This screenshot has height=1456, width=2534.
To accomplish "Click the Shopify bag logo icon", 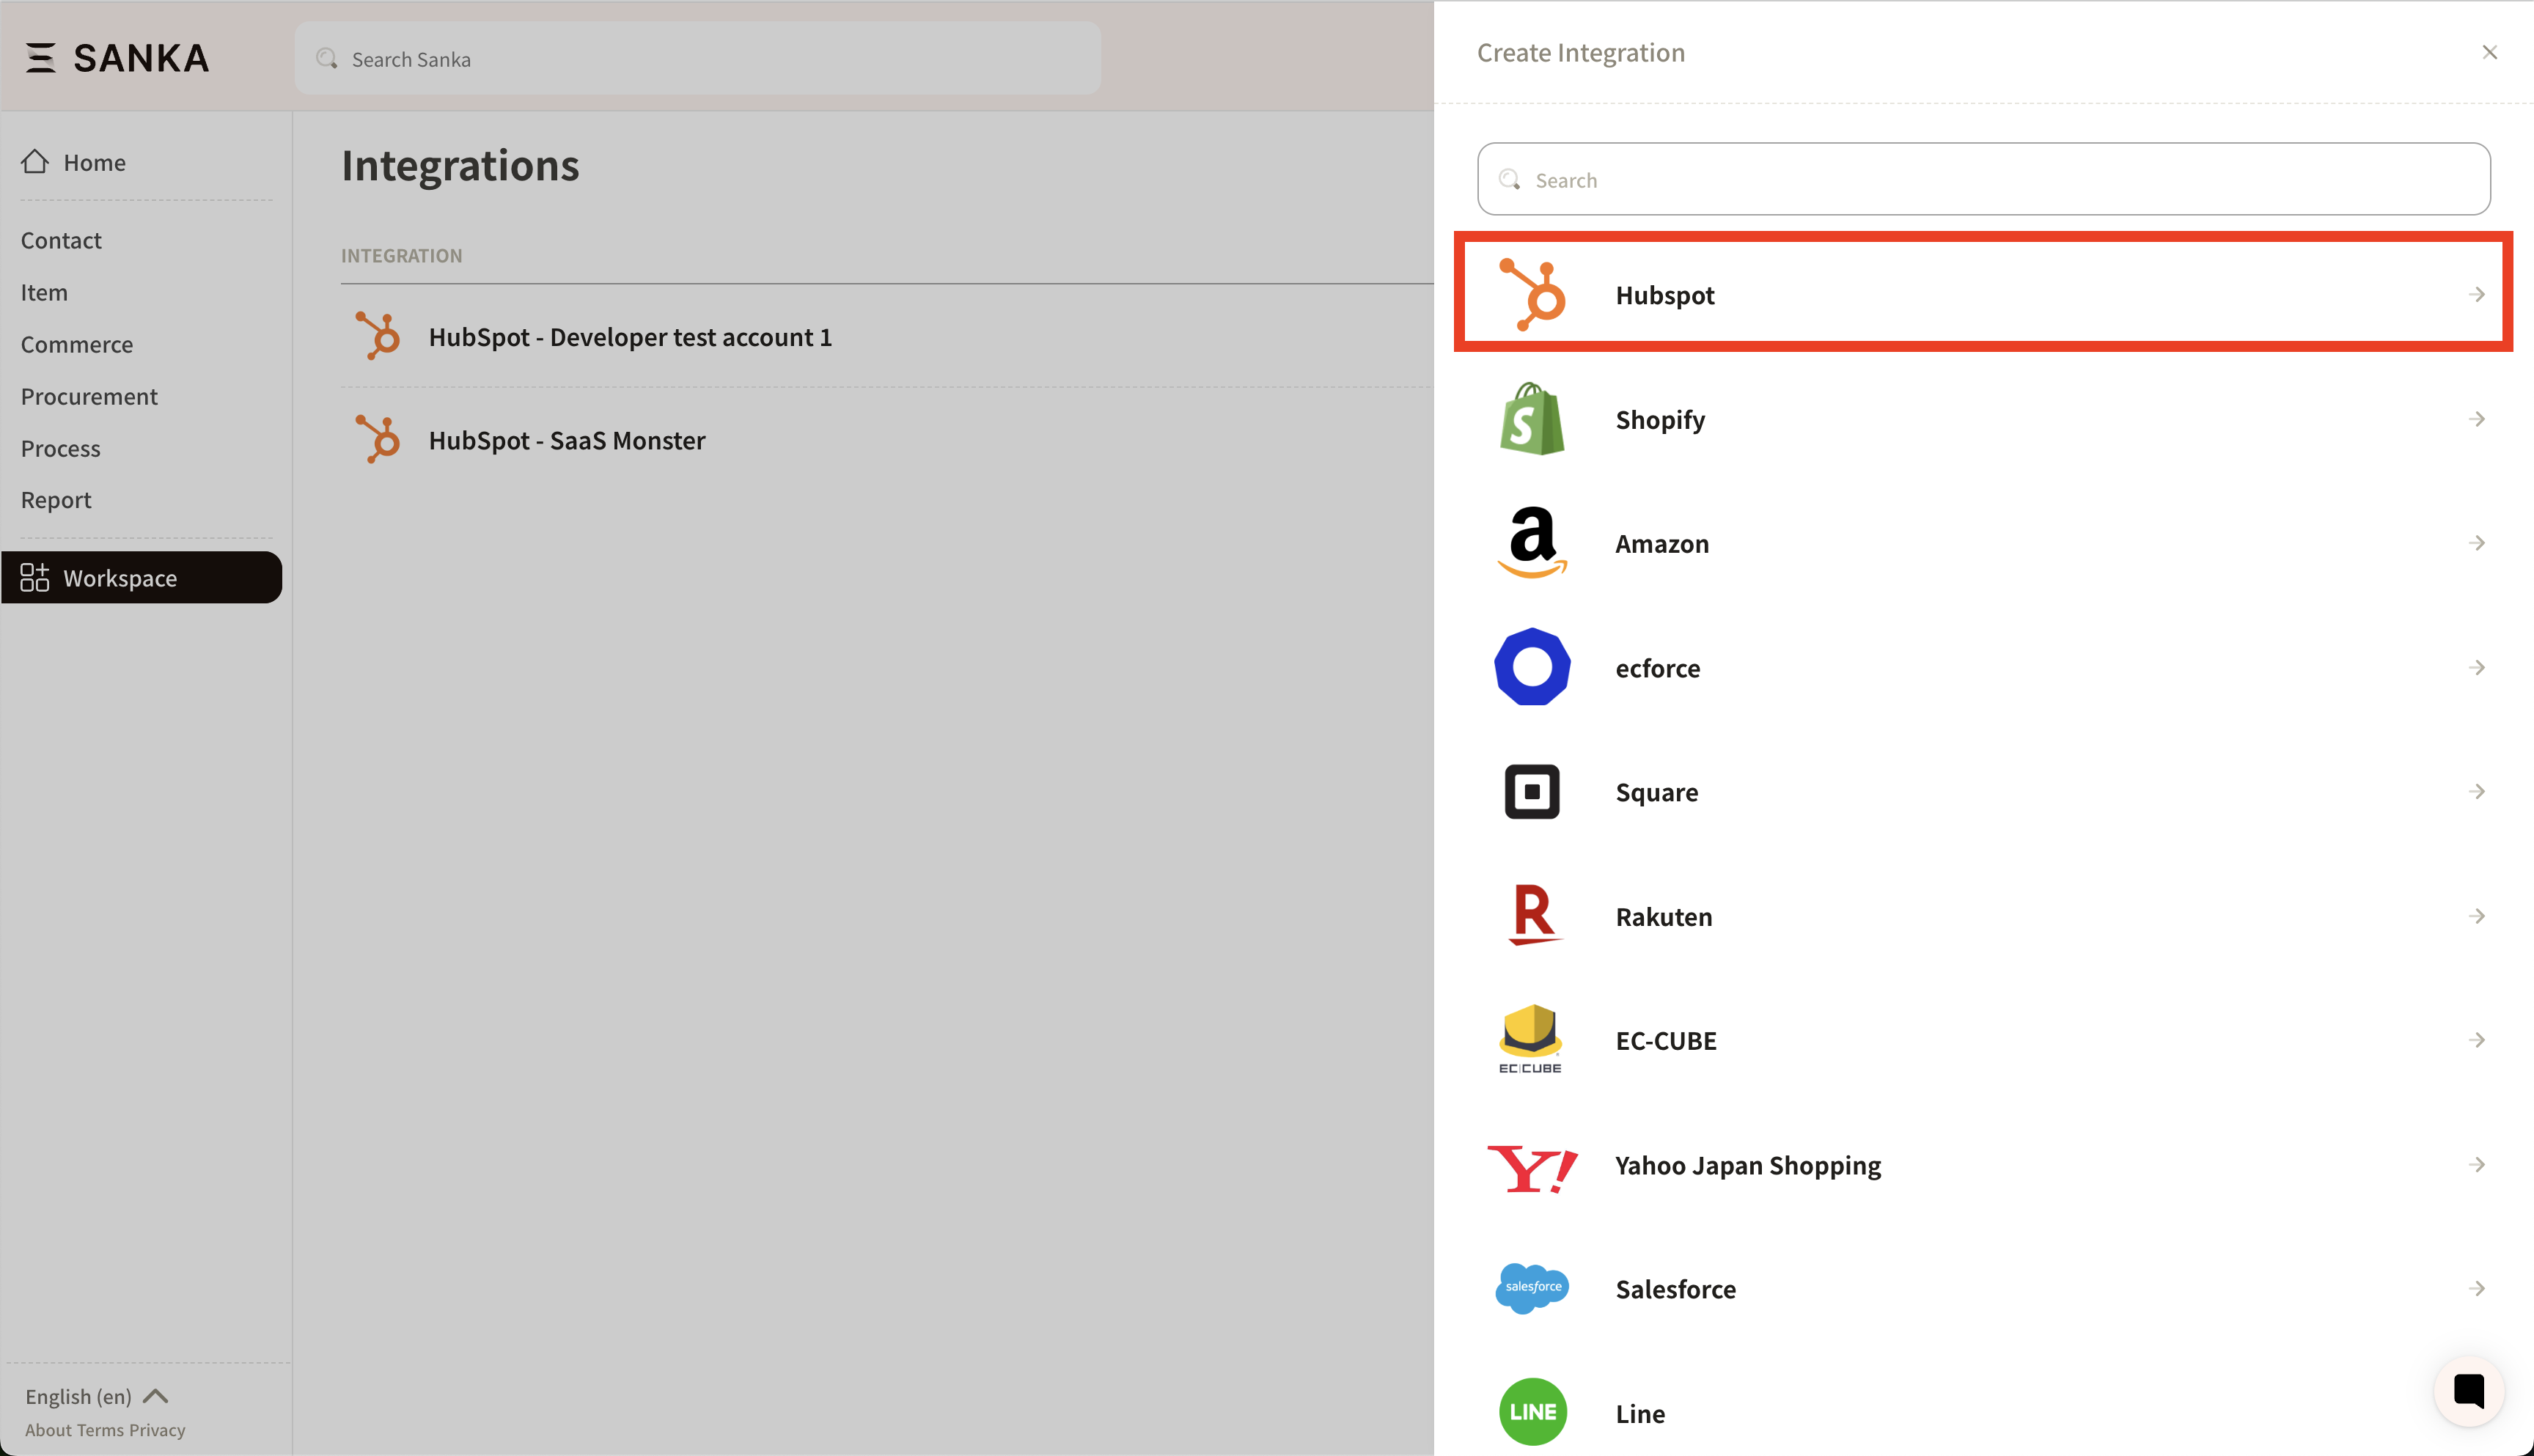I will [1531, 419].
